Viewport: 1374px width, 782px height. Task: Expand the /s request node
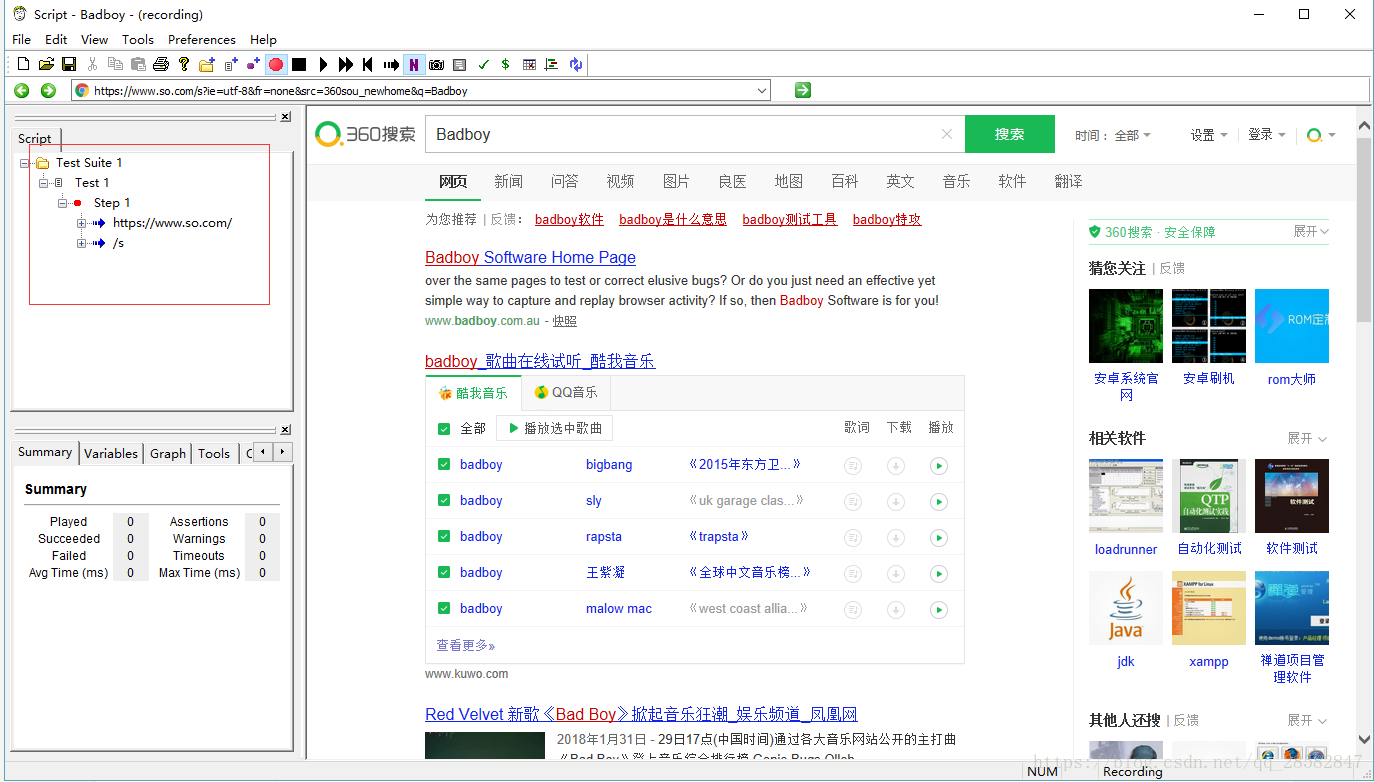pos(82,243)
